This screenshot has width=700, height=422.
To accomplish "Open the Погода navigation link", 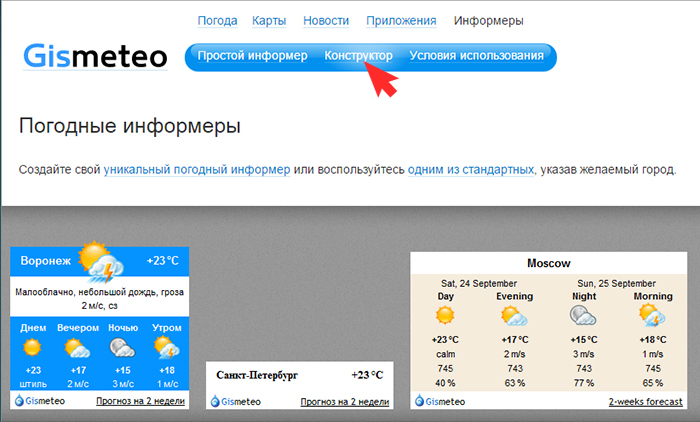I will pyautogui.click(x=217, y=21).
